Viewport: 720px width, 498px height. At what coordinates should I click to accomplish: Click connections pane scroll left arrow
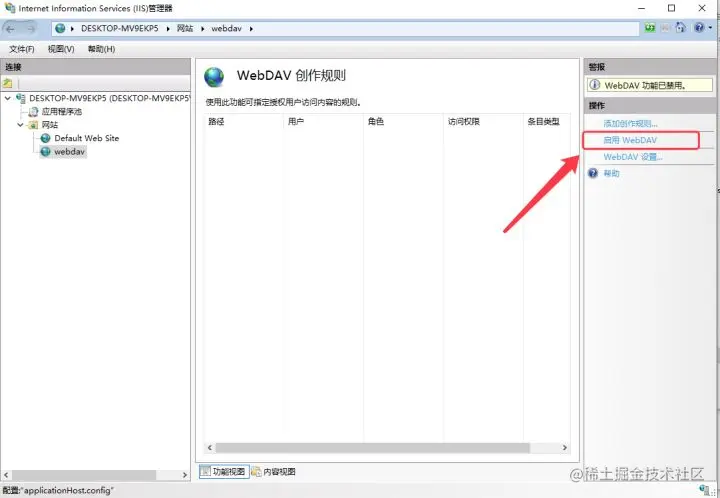tap(6, 475)
